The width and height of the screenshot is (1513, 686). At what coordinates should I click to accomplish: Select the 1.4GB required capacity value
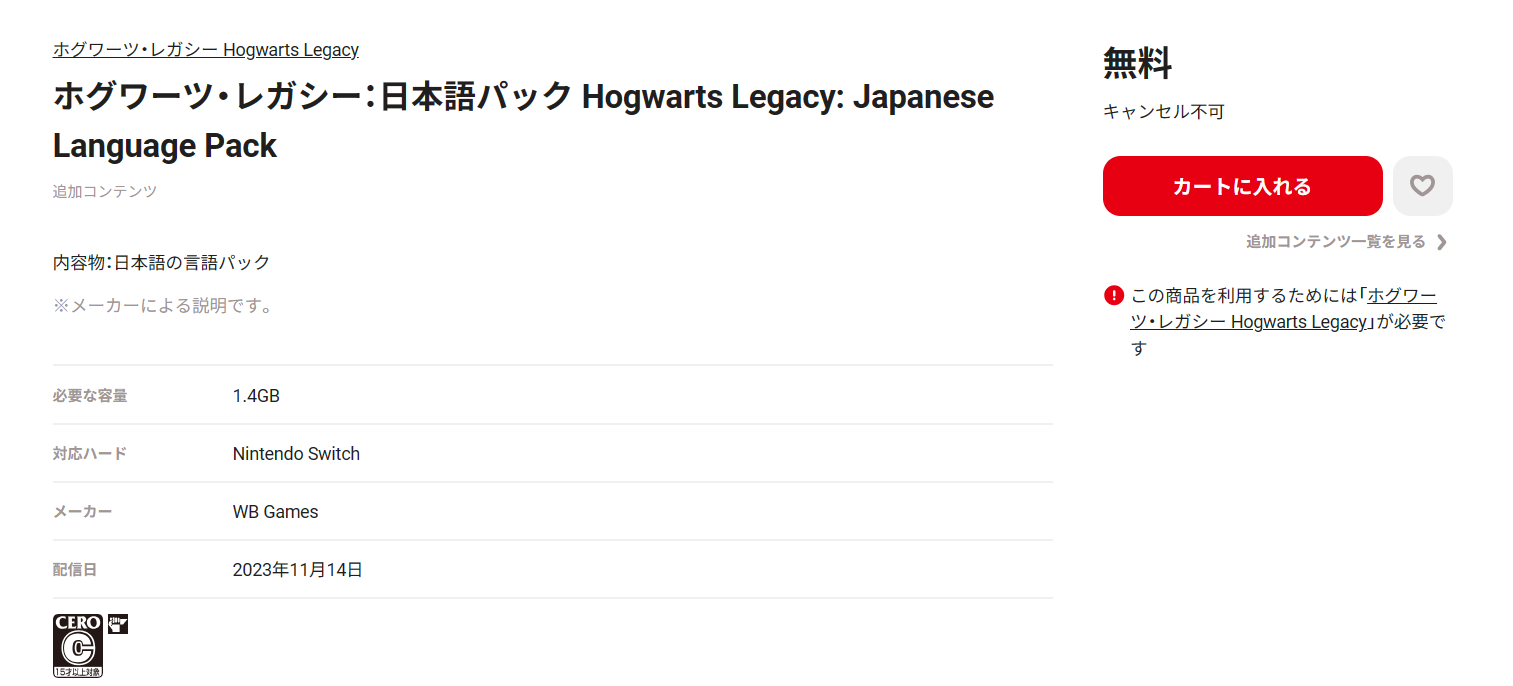click(x=256, y=396)
